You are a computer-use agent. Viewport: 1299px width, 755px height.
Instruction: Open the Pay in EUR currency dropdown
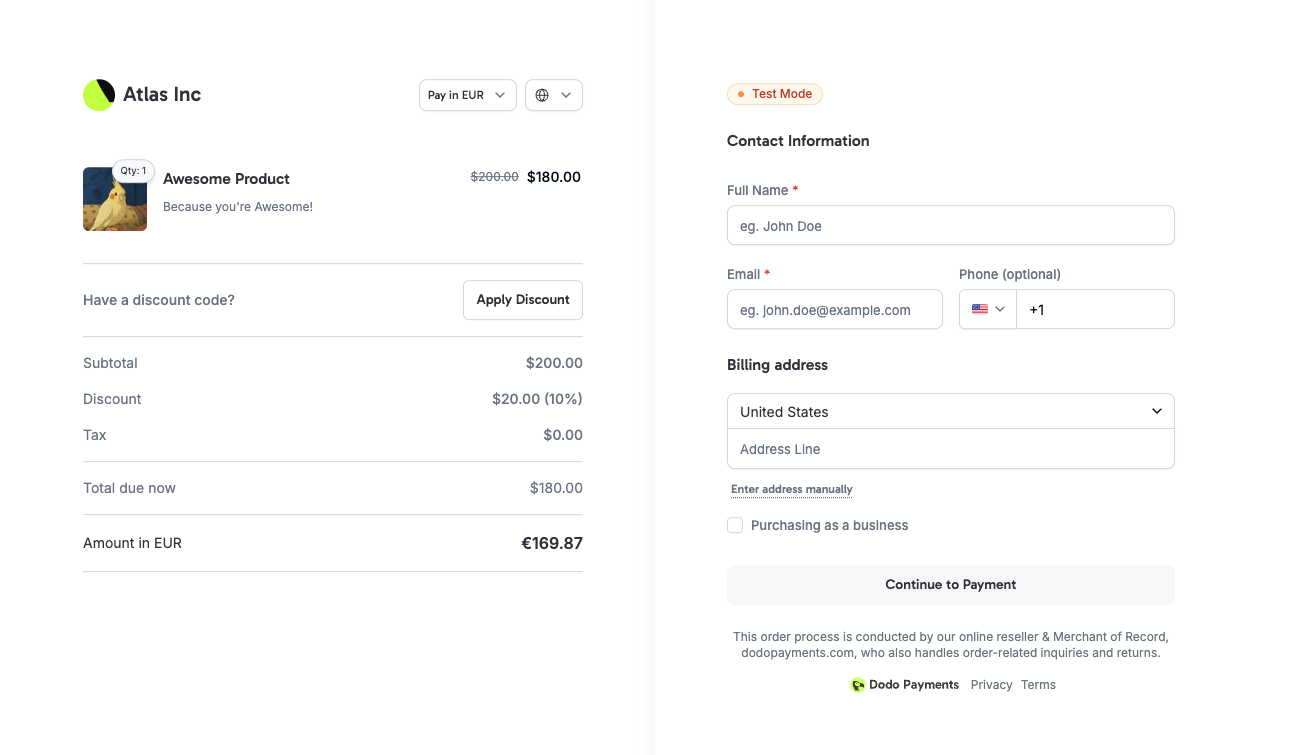(x=467, y=95)
